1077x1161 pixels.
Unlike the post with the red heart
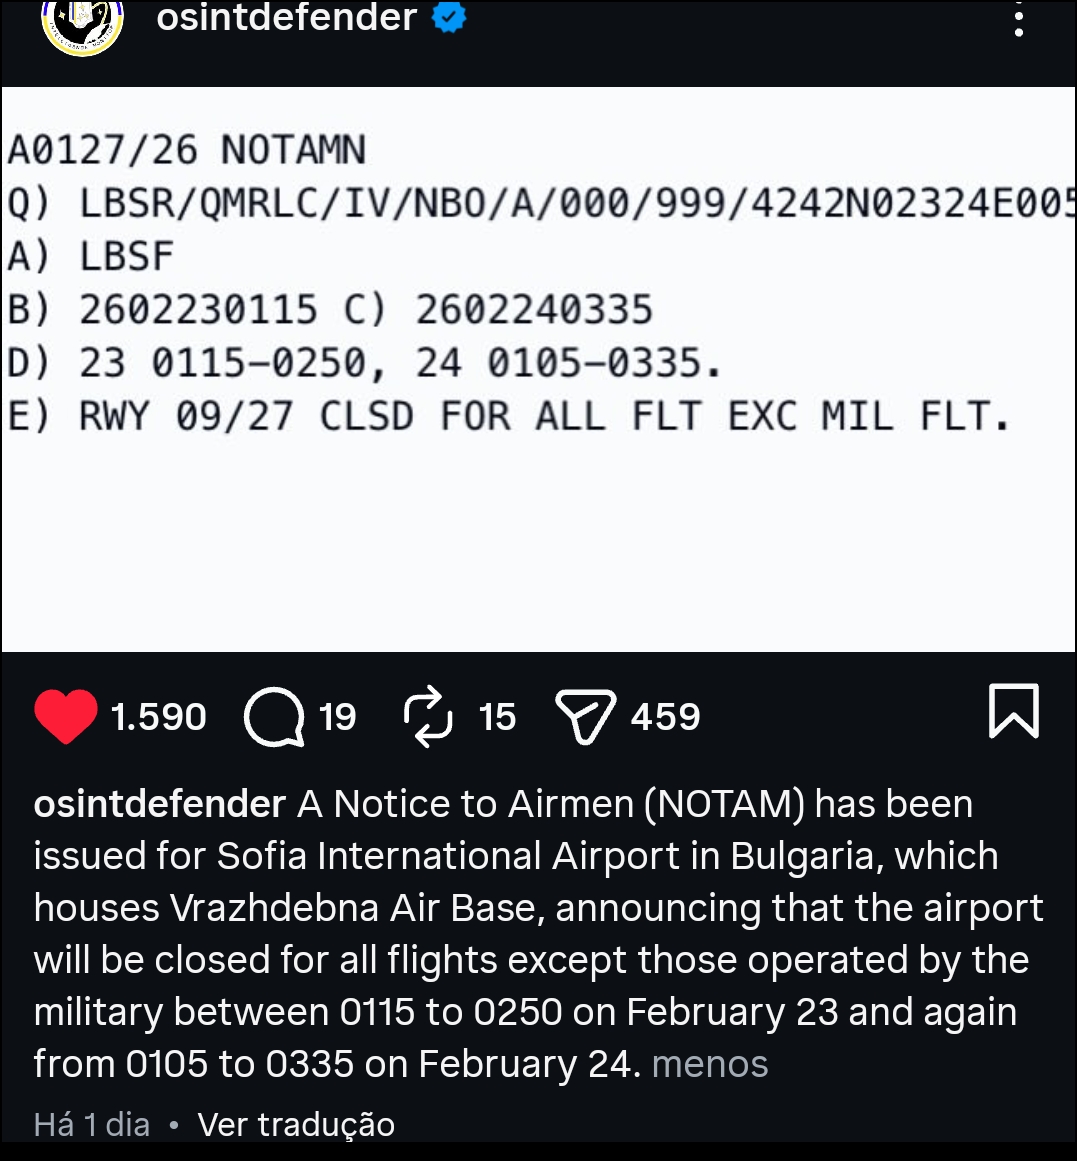(x=66, y=717)
